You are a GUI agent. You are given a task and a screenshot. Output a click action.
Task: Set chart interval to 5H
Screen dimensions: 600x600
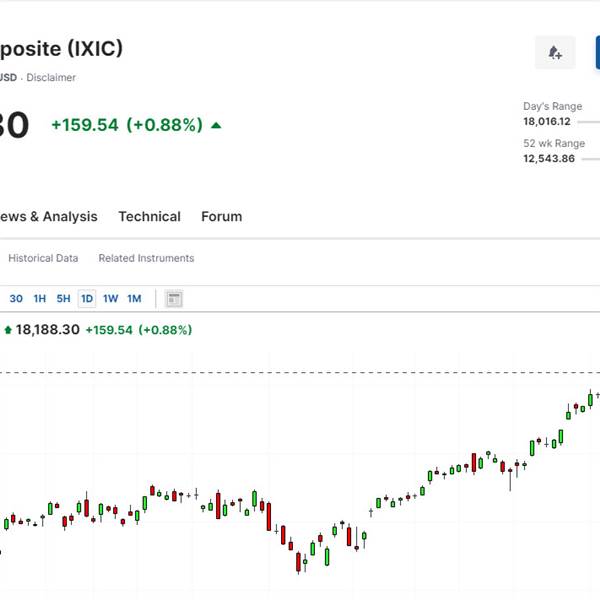click(63, 298)
